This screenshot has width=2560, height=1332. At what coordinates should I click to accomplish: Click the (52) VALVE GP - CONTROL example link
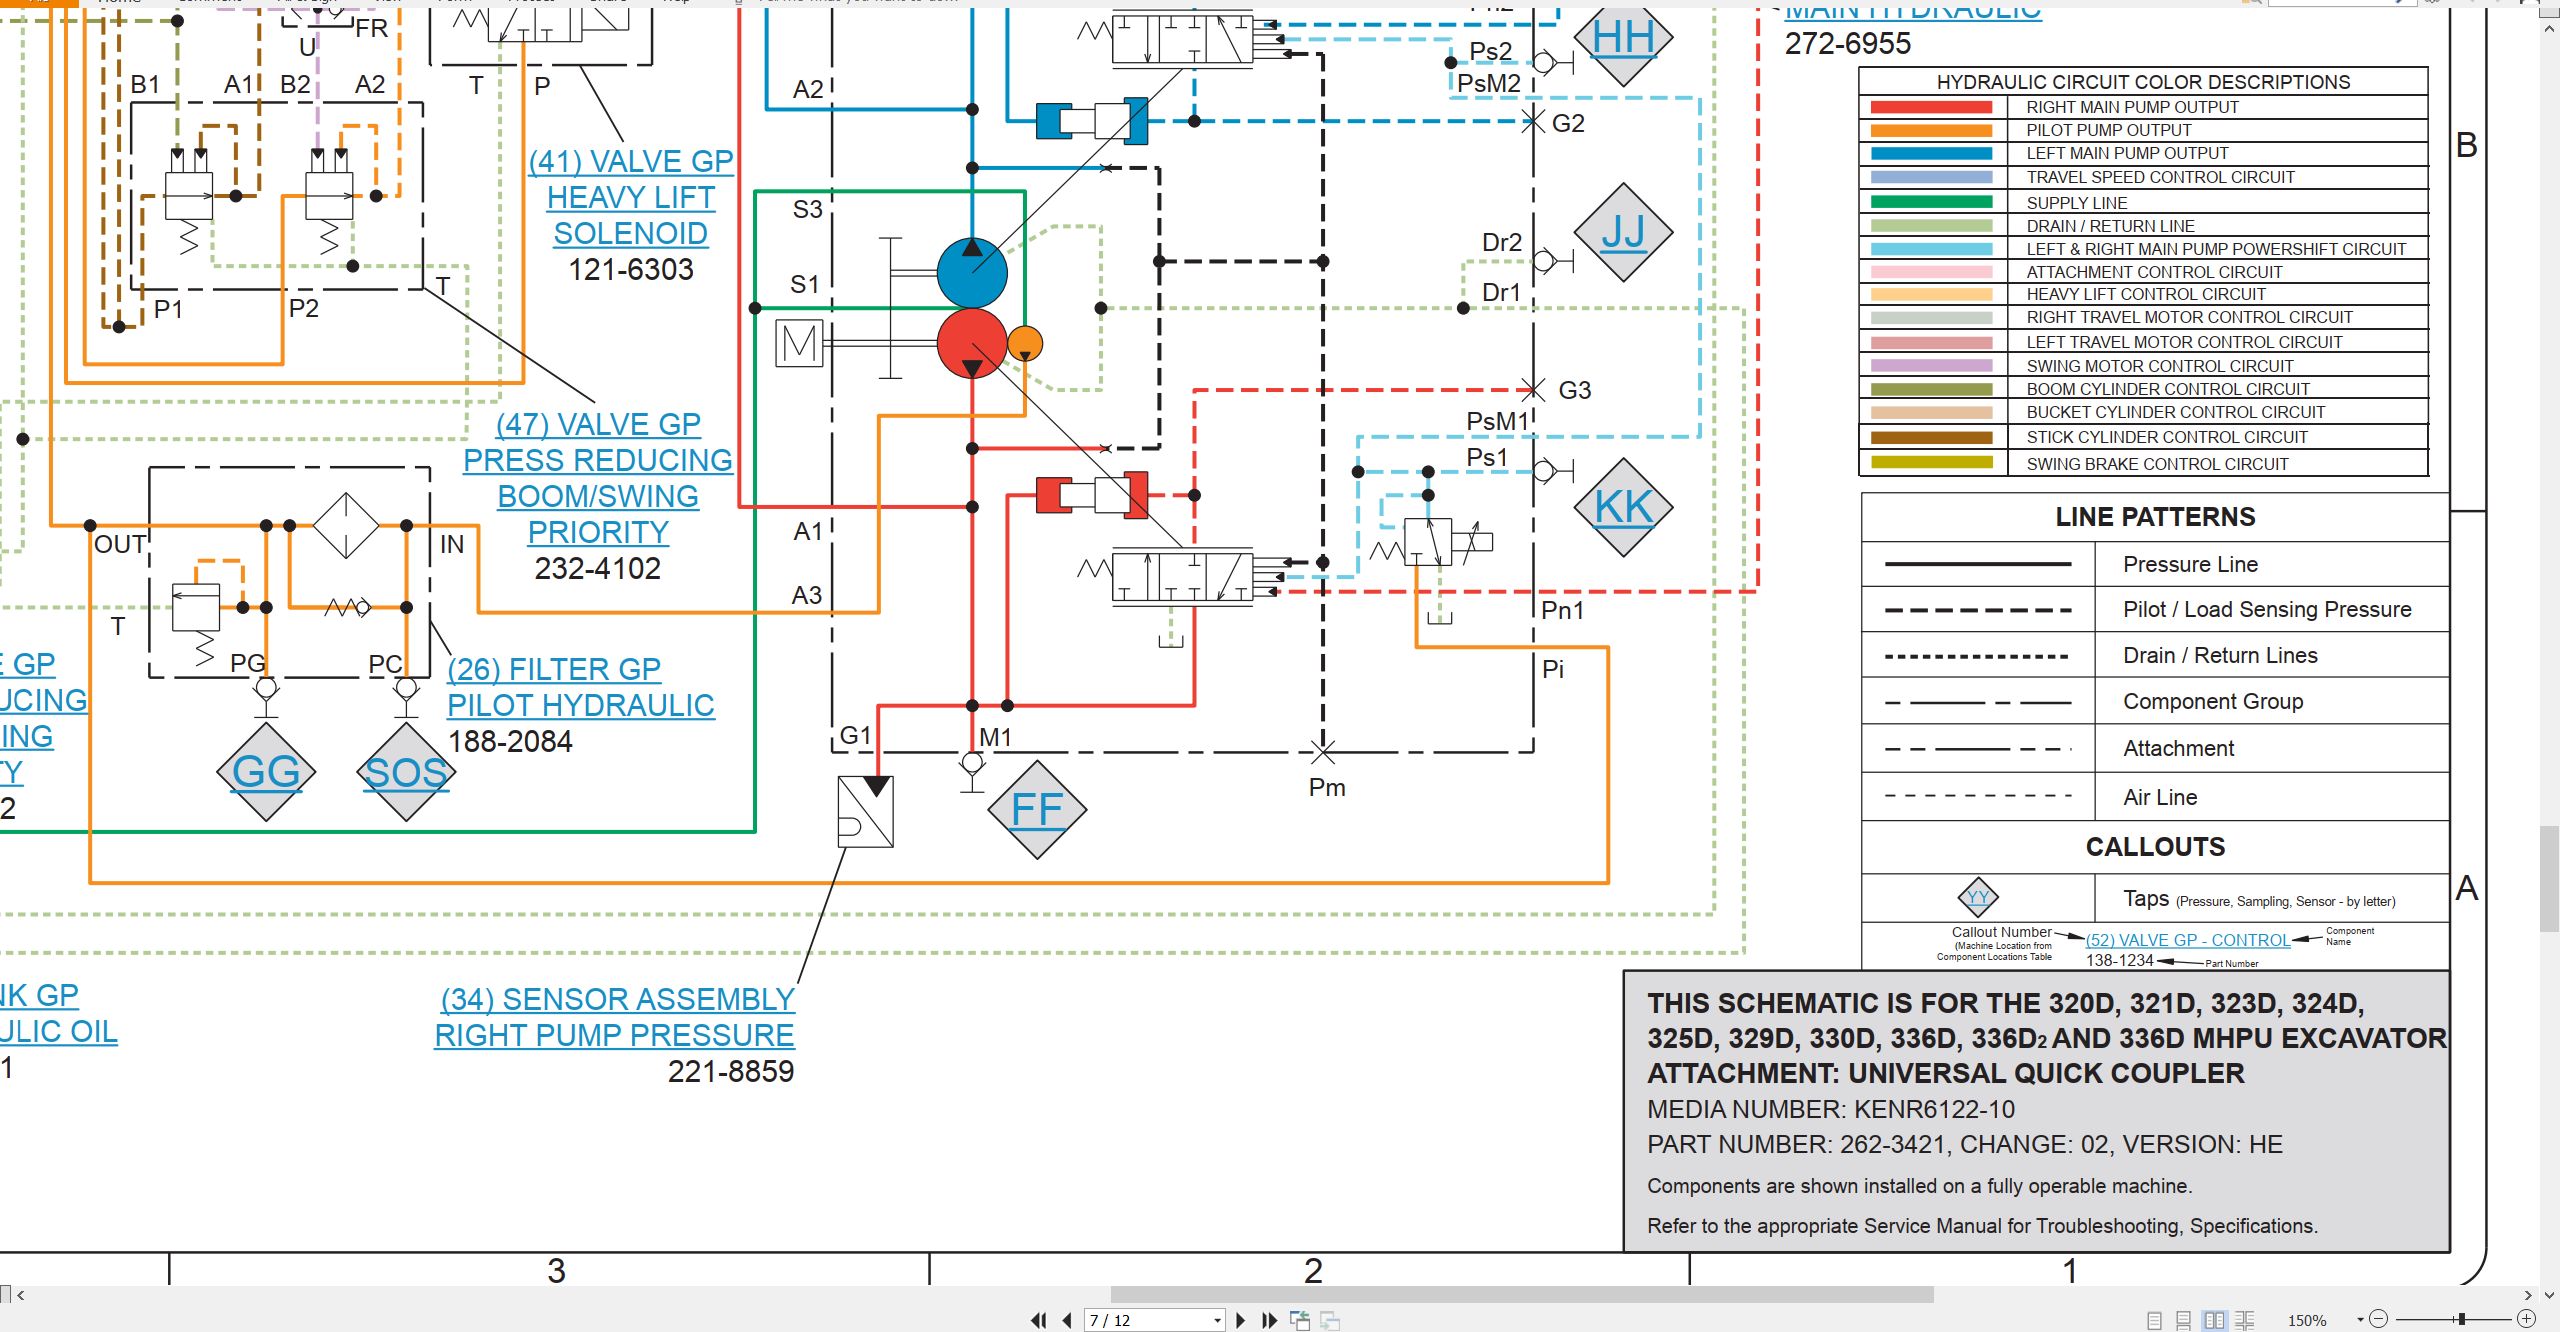(x=2188, y=940)
